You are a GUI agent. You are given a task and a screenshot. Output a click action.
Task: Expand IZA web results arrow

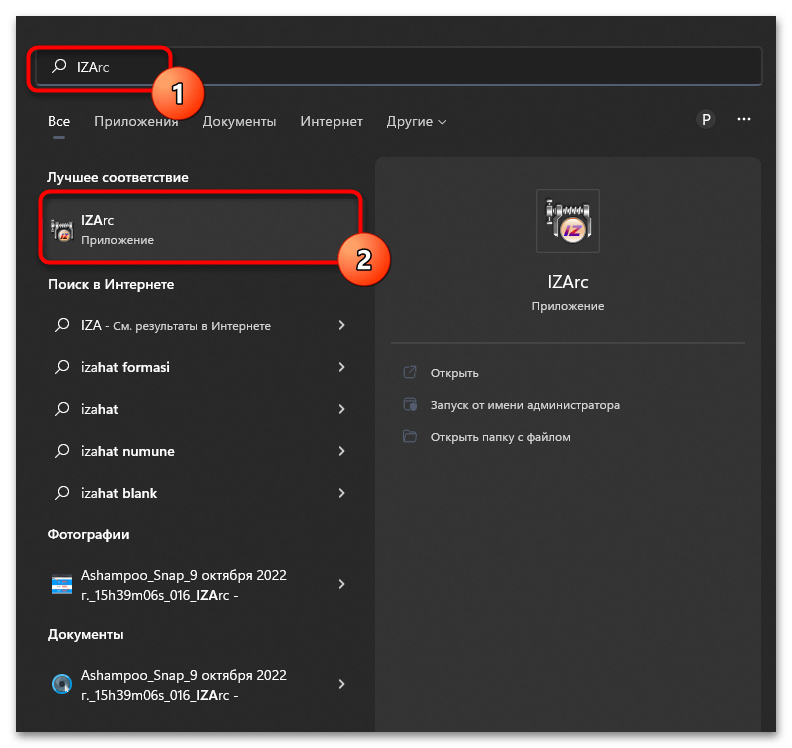tap(341, 325)
